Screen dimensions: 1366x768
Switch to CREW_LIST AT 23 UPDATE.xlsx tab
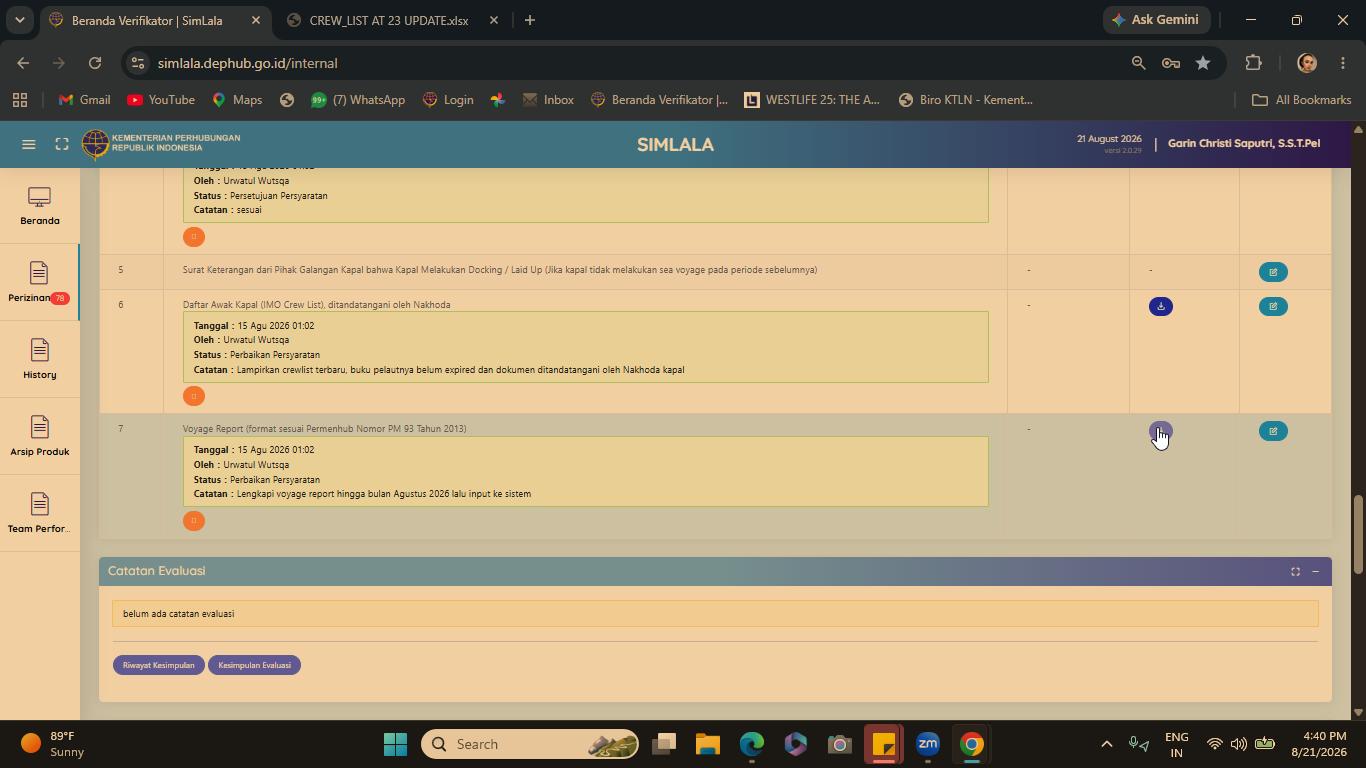389,20
